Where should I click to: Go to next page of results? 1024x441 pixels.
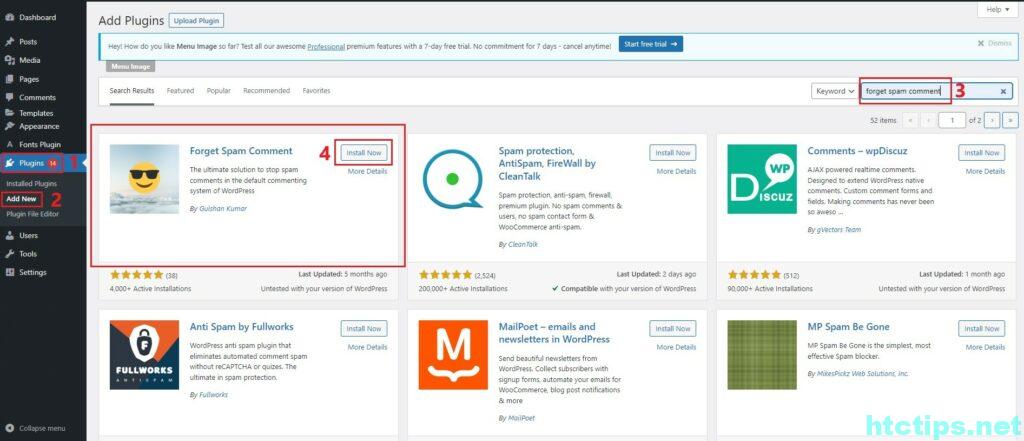coord(991,120)
